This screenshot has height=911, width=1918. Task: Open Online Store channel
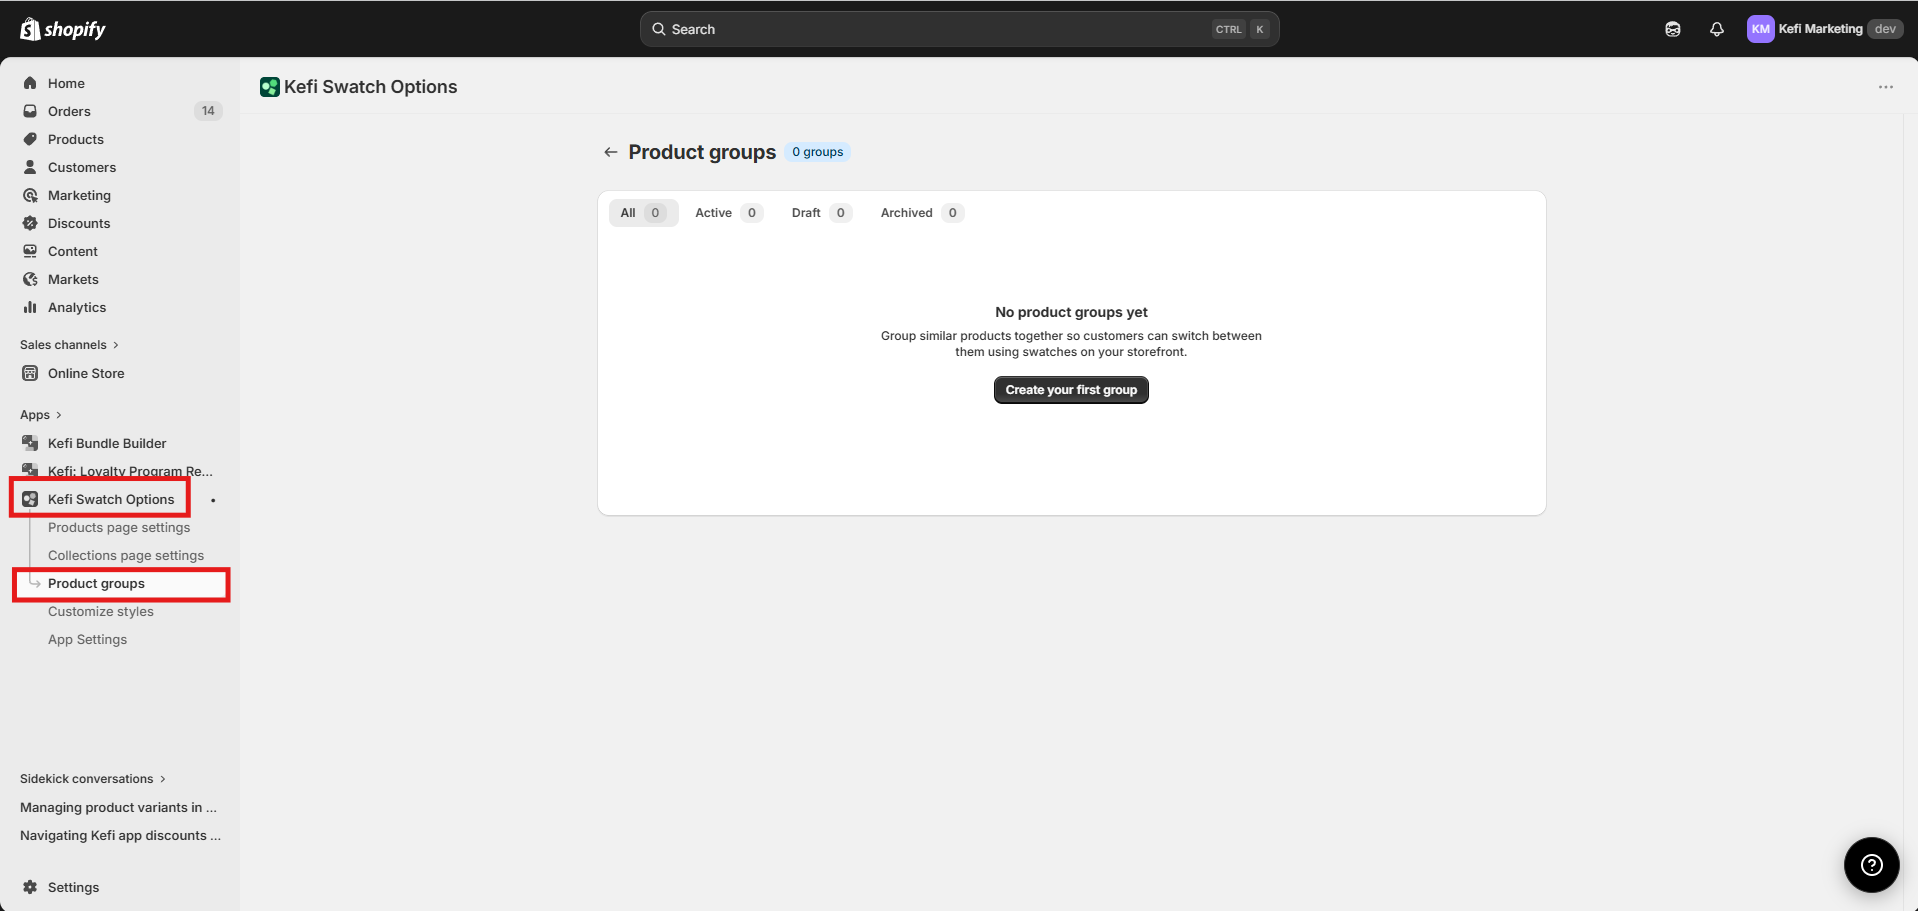coord(86,373)
